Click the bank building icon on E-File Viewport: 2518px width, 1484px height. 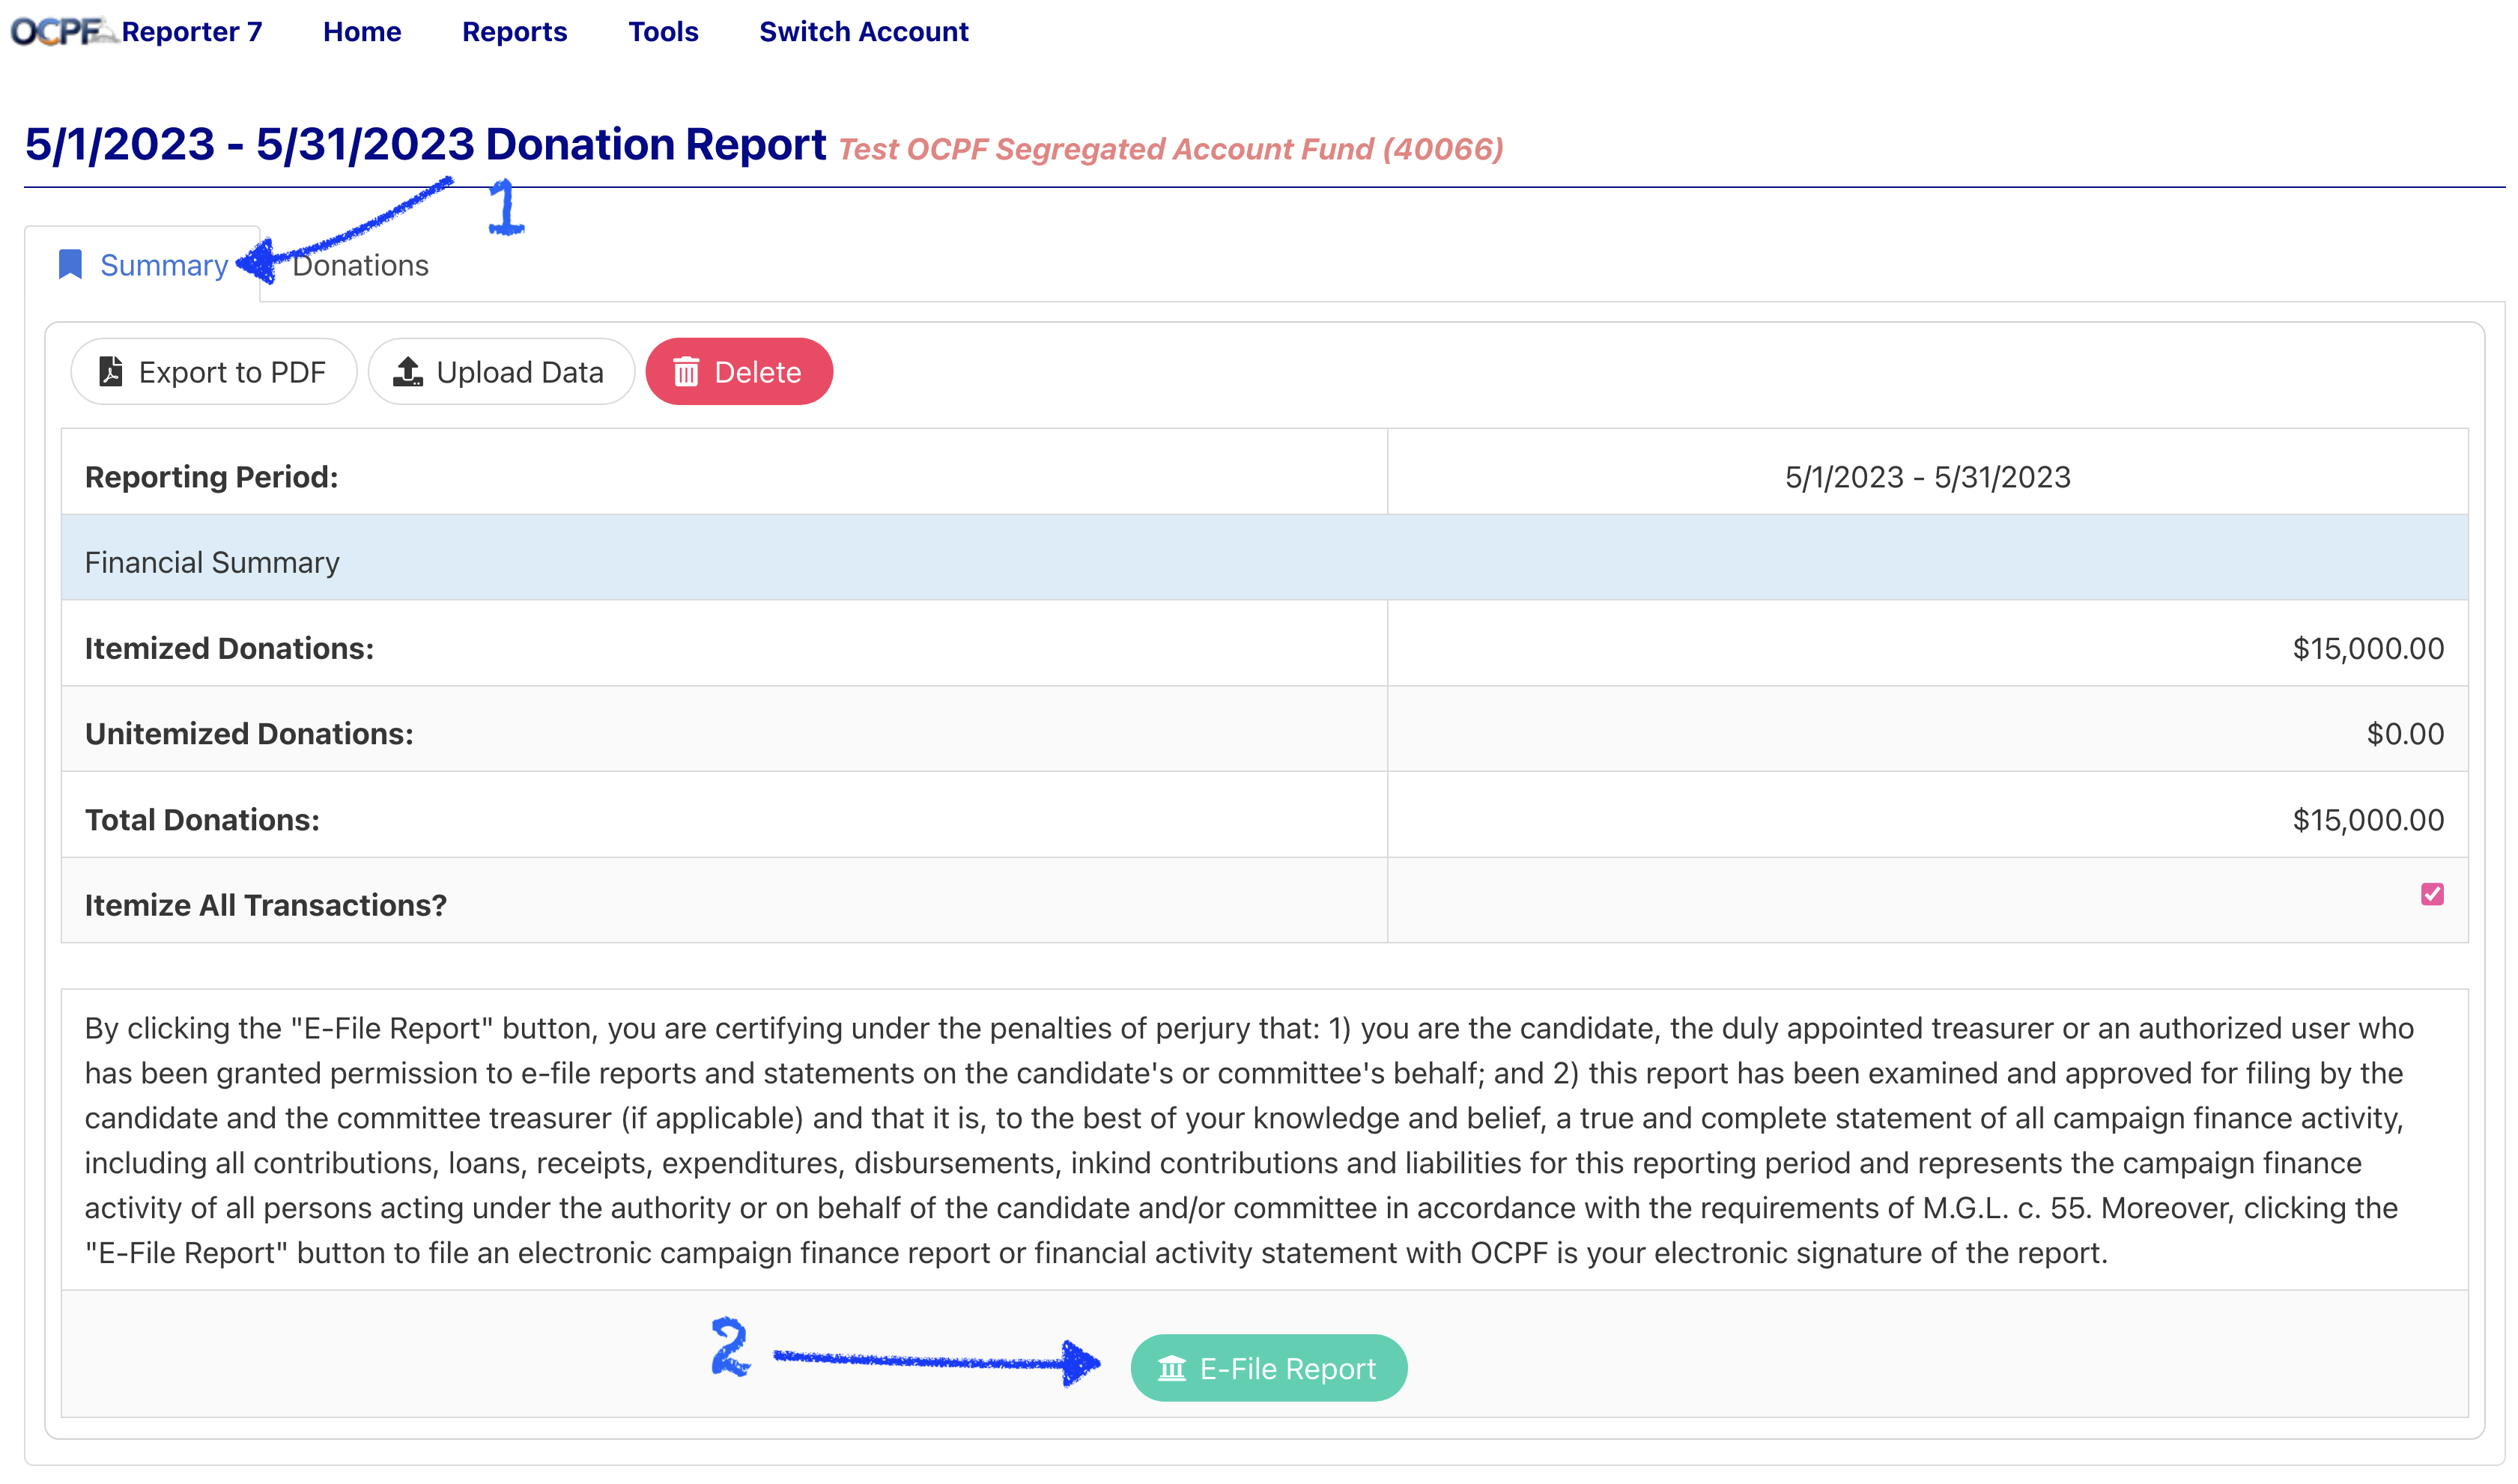1171,1368
